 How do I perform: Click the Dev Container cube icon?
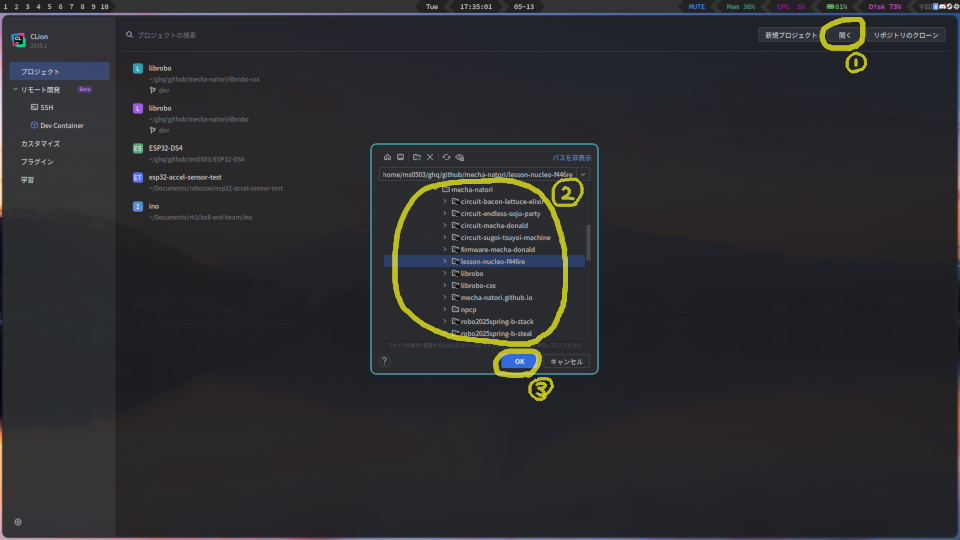point(34,126)
